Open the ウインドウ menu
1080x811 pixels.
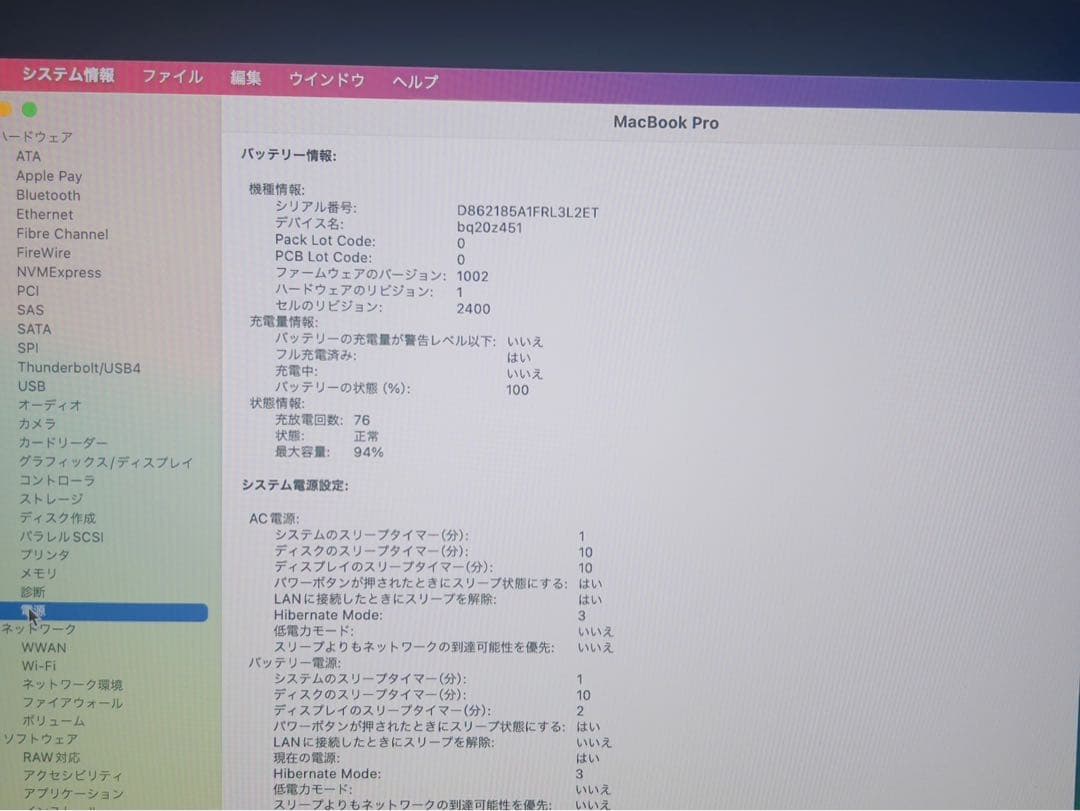coord(326,78)
